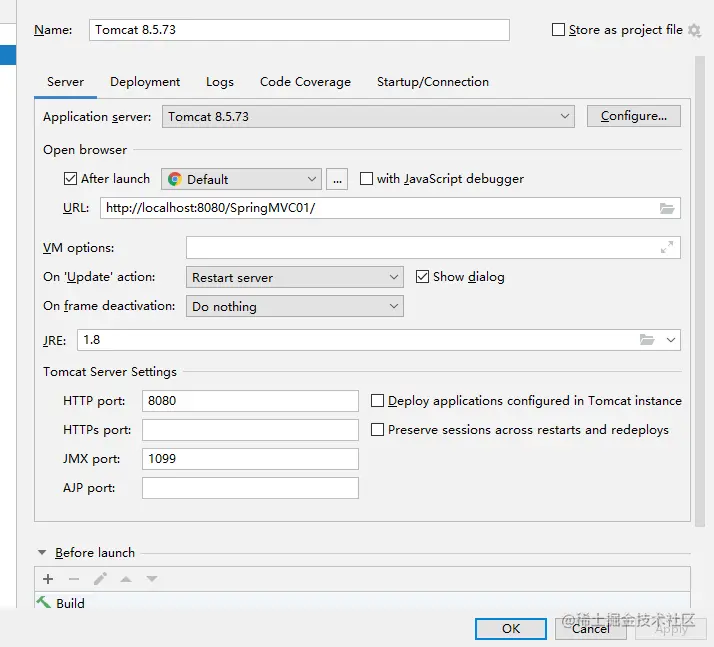The height and width of the screenshot is (647, 714).
Task: Move Before launch task down with arrow
Action: [152, 579]
